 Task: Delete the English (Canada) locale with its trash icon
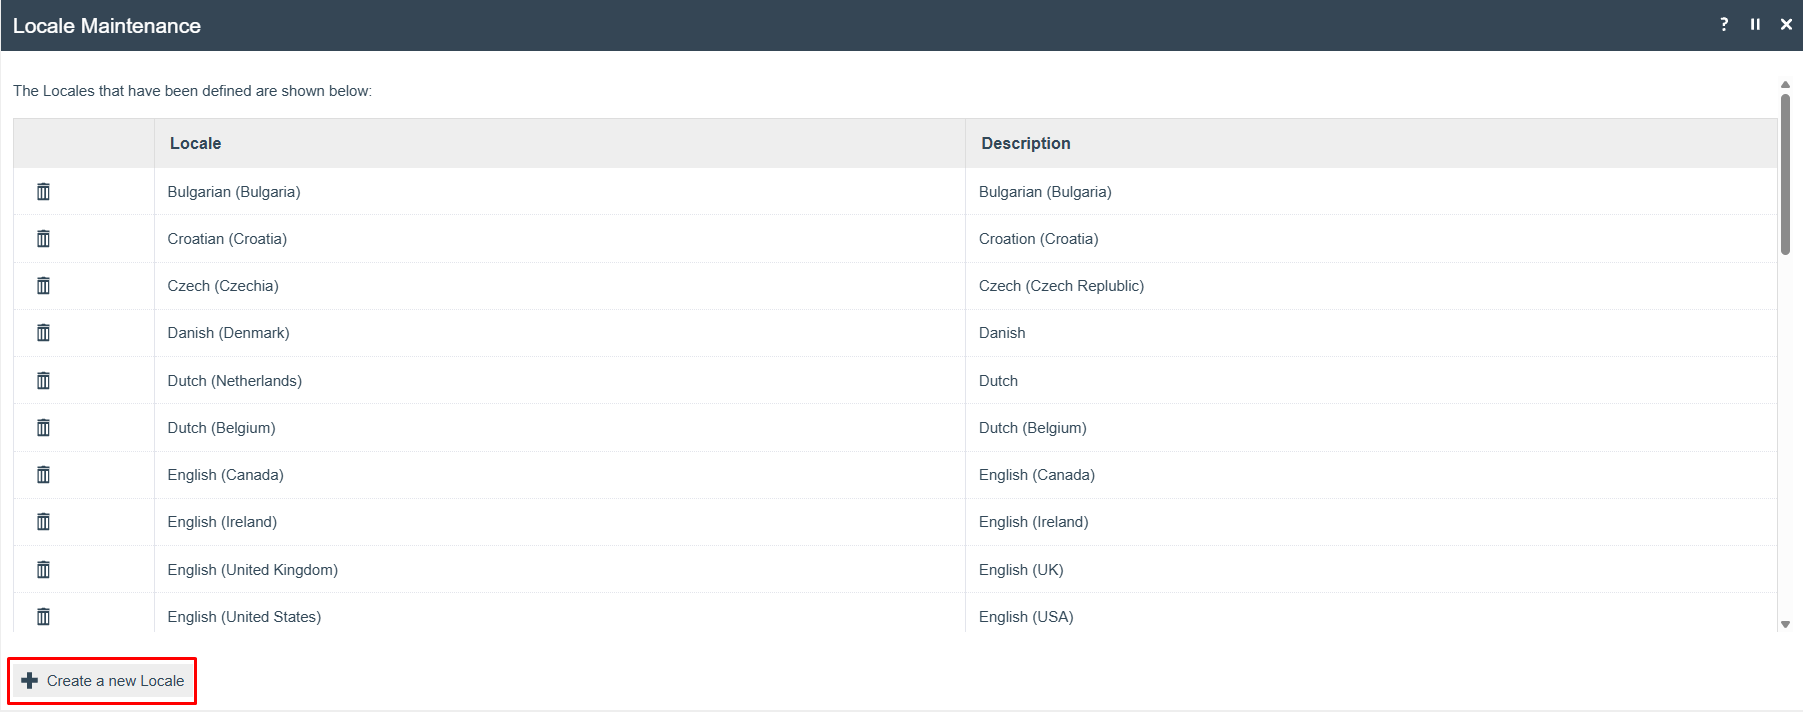[x=43, y=474]
